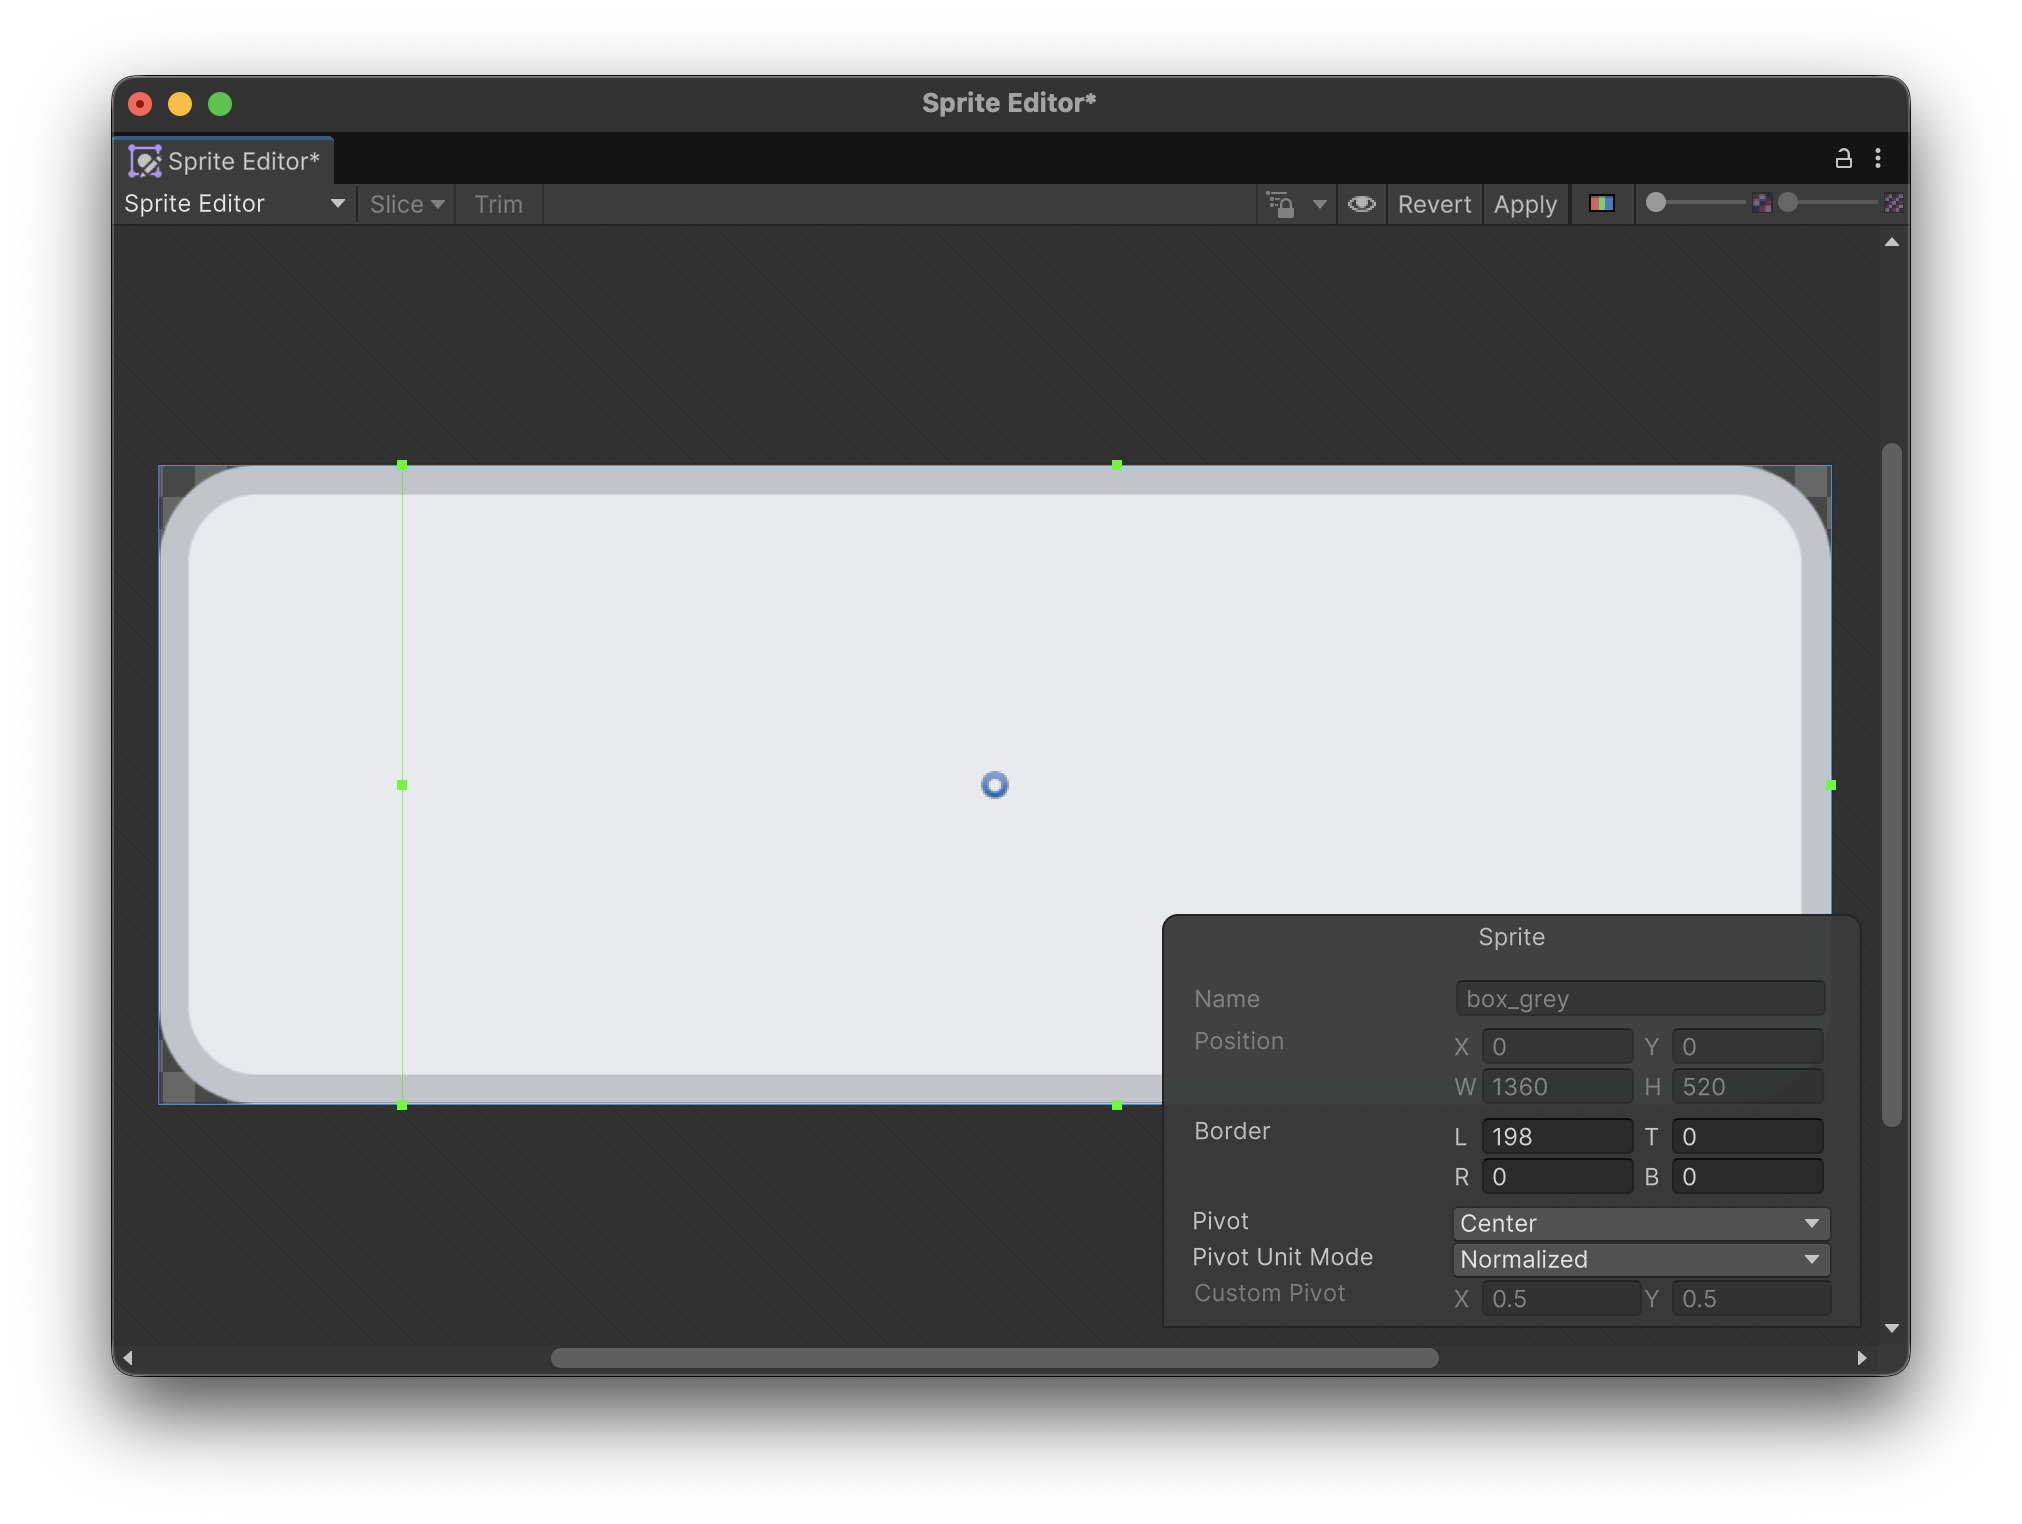Toggle the RGB/alpha color channel button

[x=1601, y=204]
